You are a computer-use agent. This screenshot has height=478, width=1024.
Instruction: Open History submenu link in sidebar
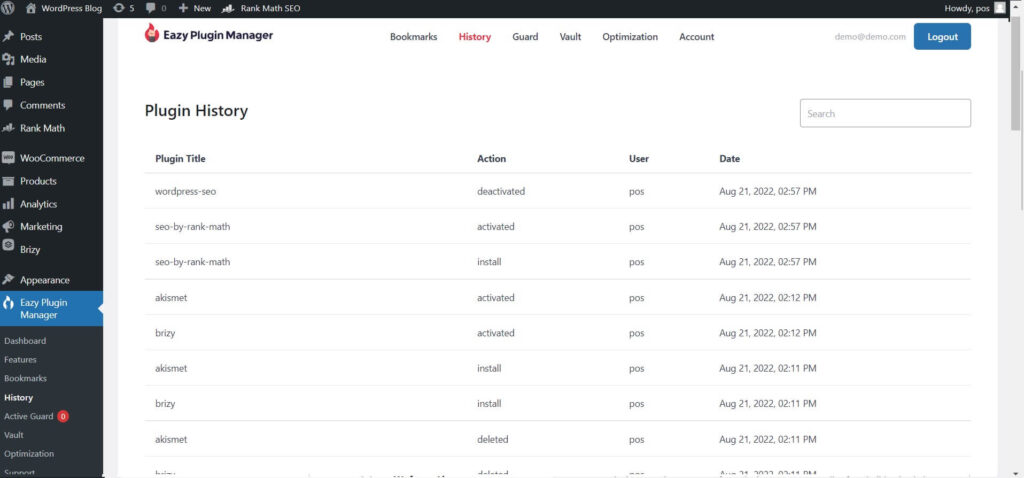coord(18,398)
